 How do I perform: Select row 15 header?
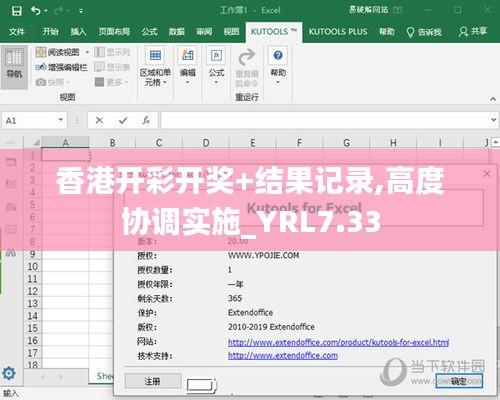point(33,328)
